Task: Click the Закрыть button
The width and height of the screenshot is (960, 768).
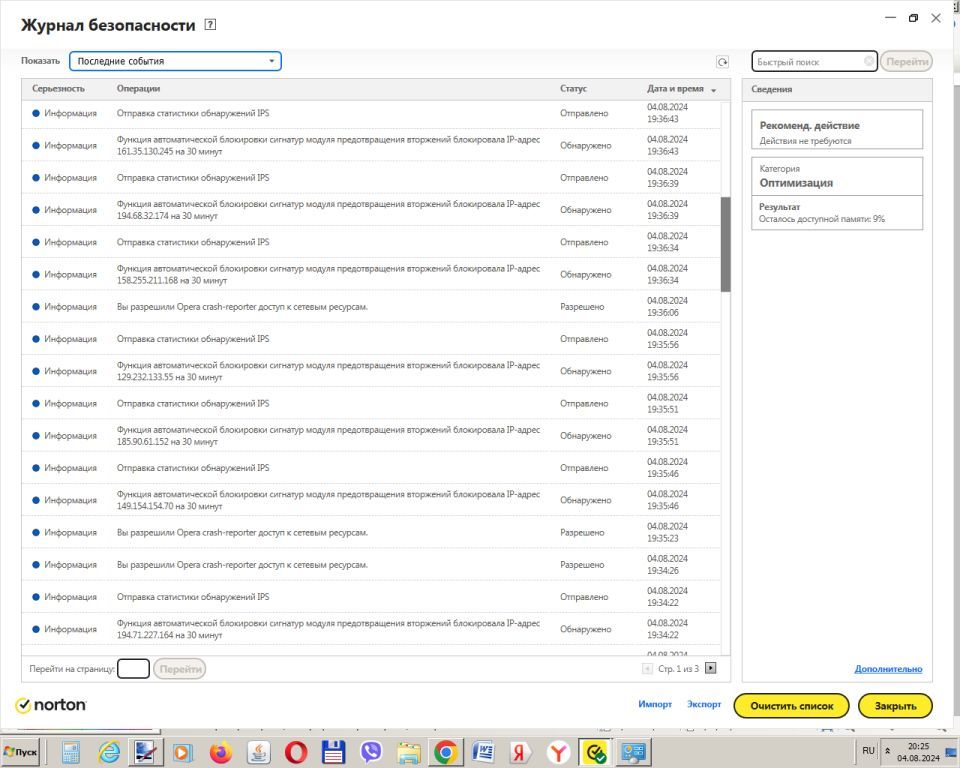Action: point(895,706)
